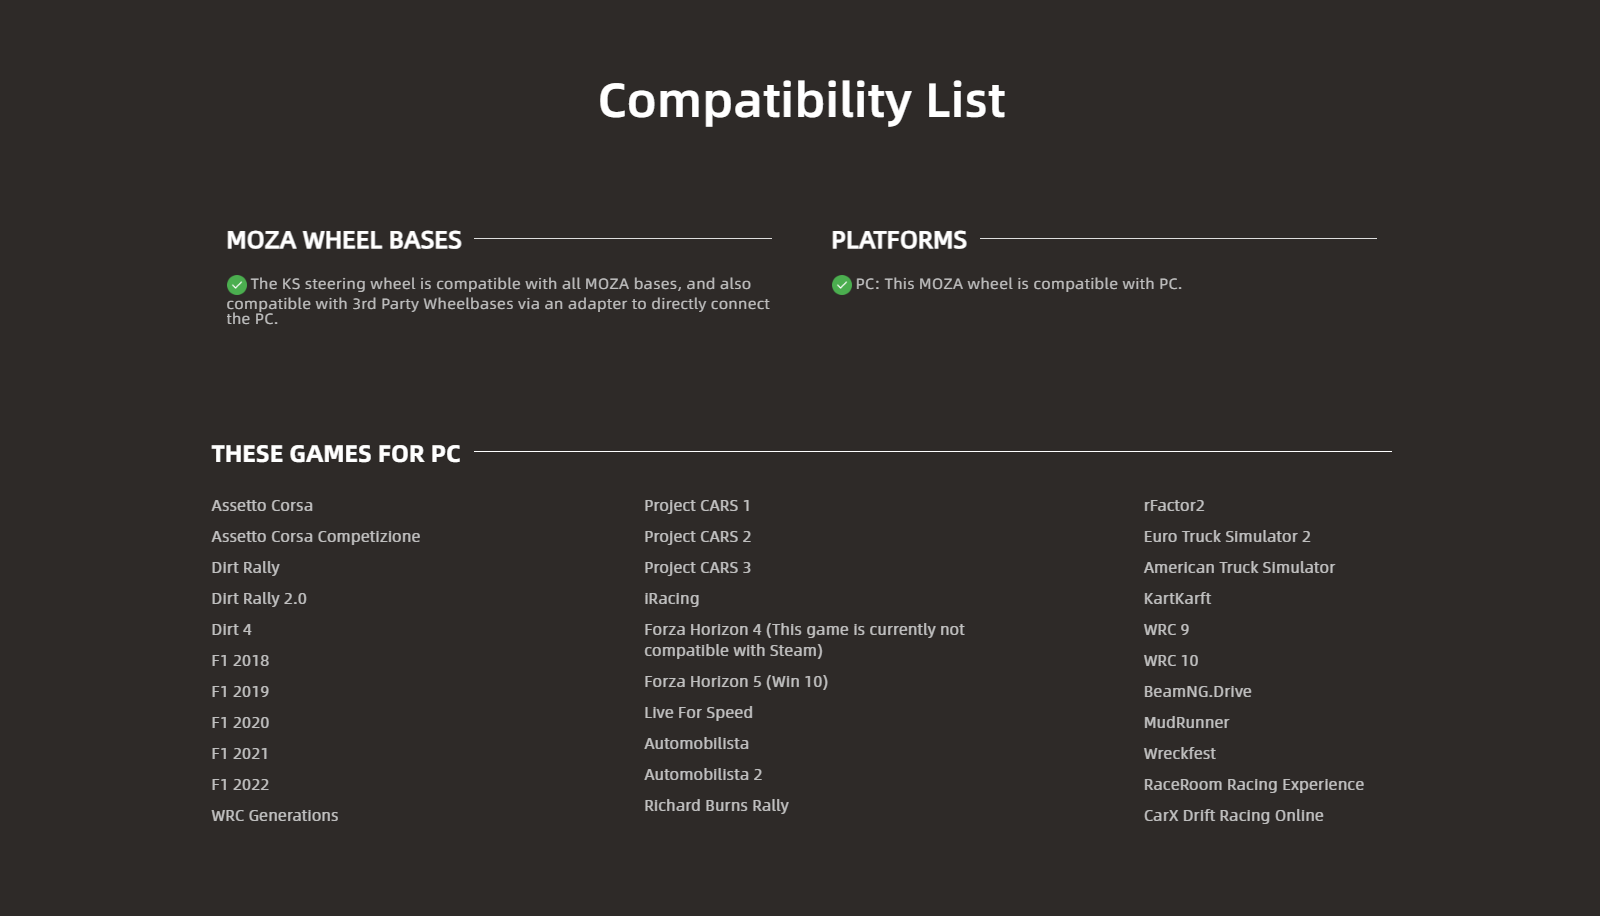Click the F1 2022 entry
This screenshot has height=916, width=1600.
coord(240,785)
